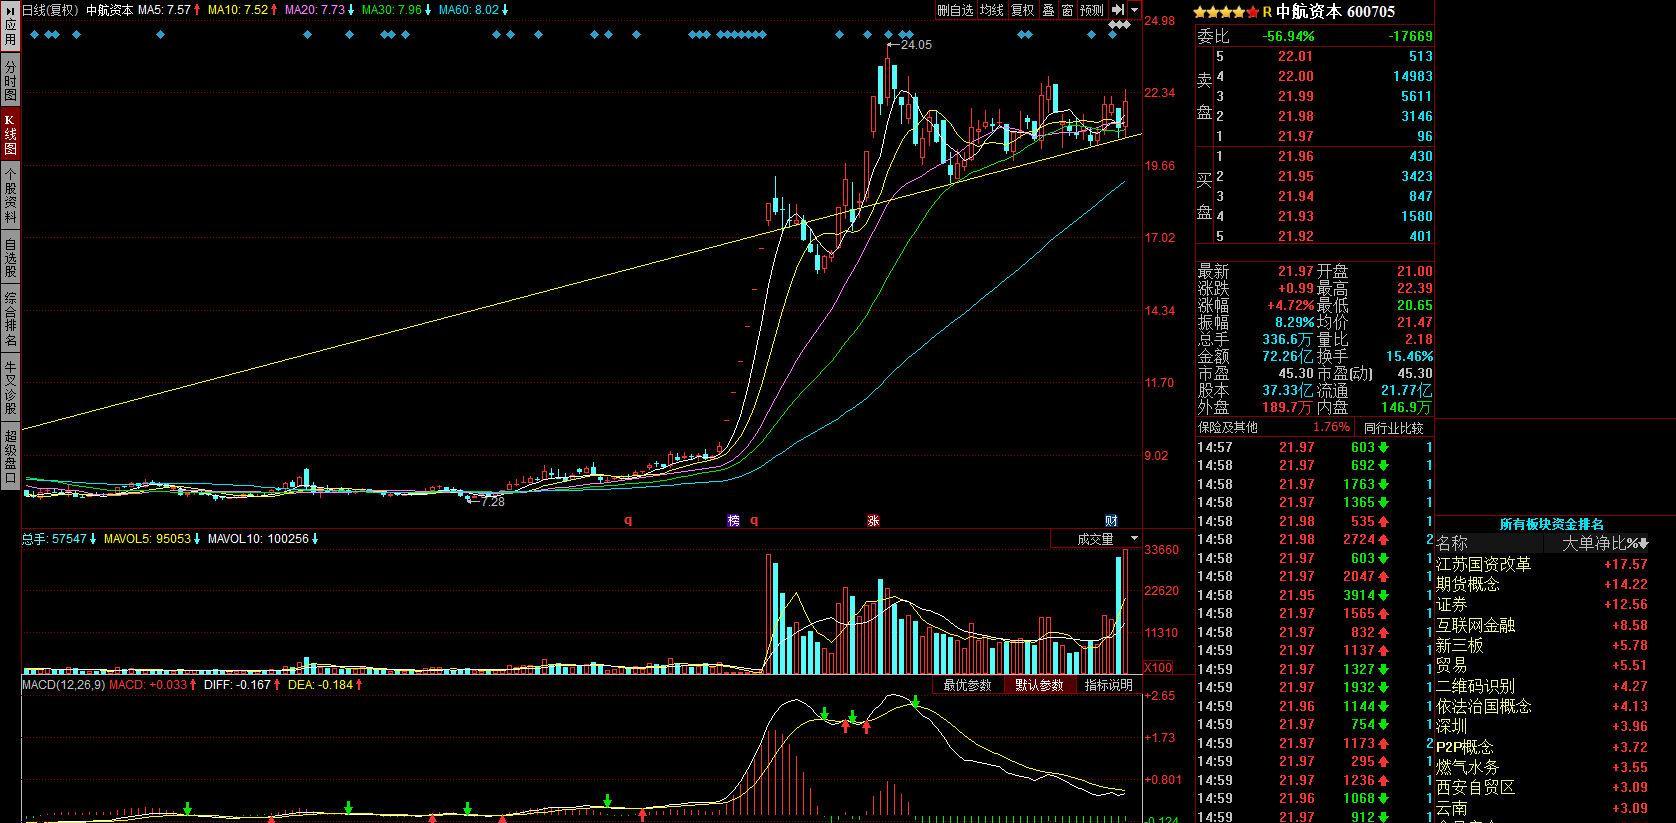Select the 默认参数 default parameters button
Image resolution: width=1676 pixels, height=823 pixels.
click(1039, 685)
